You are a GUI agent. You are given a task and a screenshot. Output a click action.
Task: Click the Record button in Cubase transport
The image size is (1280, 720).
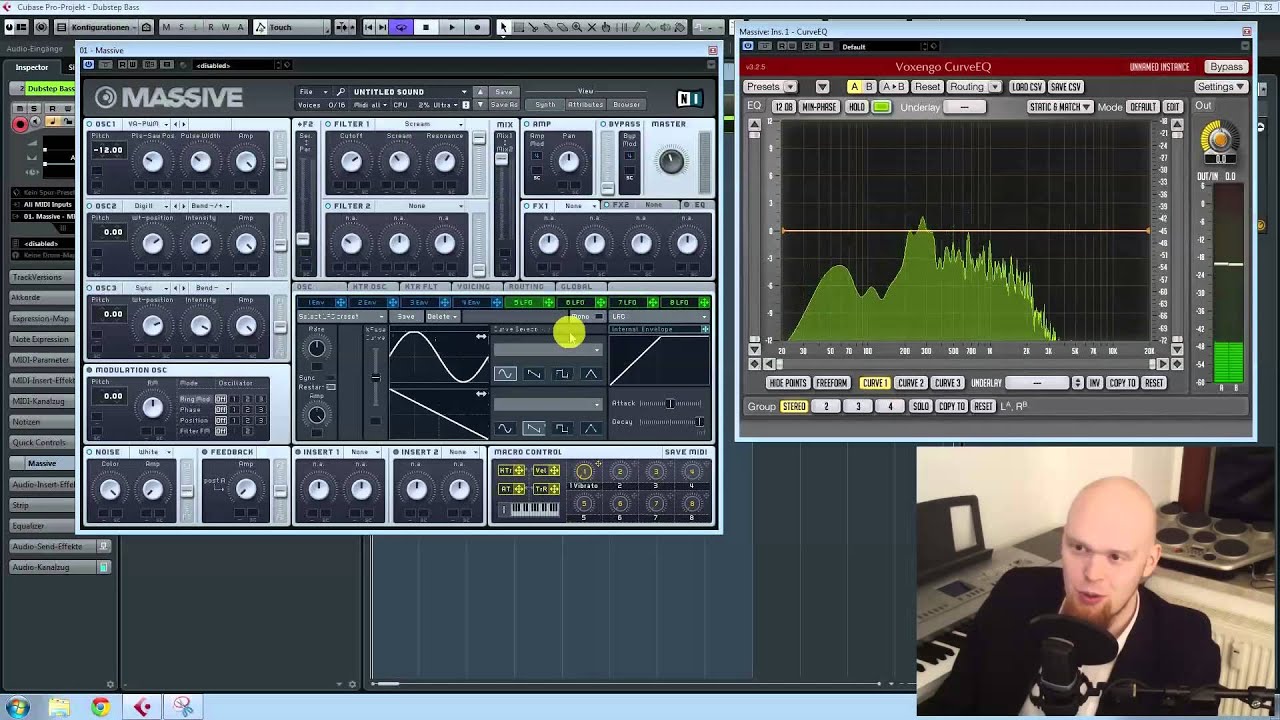(x=477, y=27)
